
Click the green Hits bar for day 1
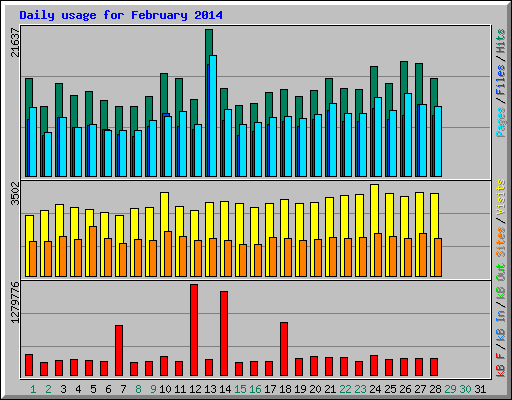click(x=29, y=93)
